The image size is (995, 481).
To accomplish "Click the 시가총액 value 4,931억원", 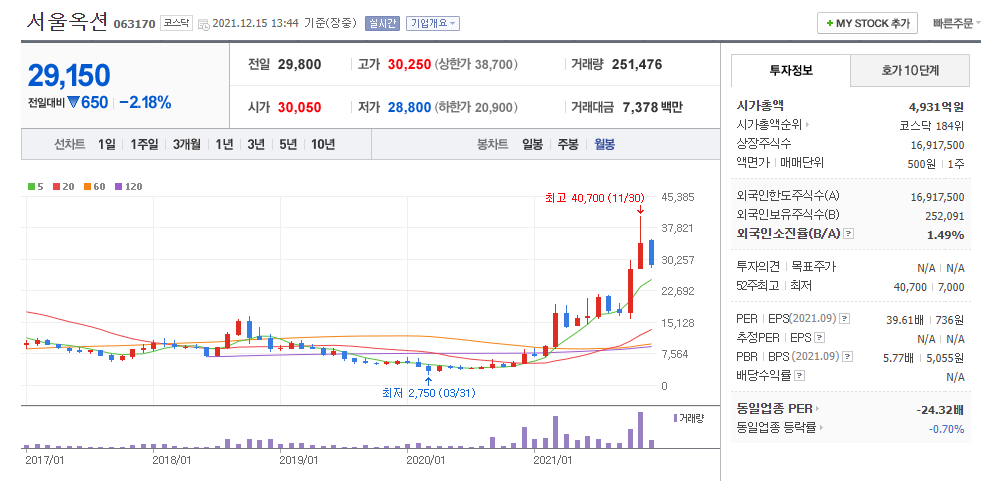I will point(936,106).
